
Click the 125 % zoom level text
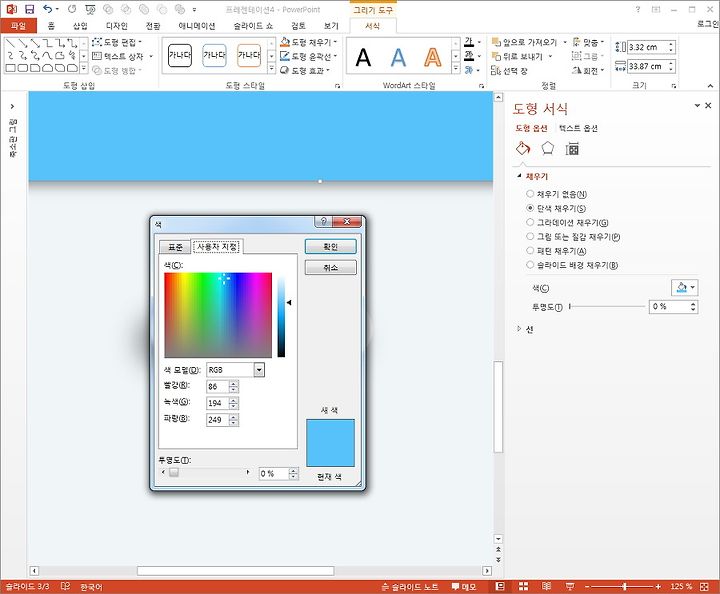click(681, 586)
